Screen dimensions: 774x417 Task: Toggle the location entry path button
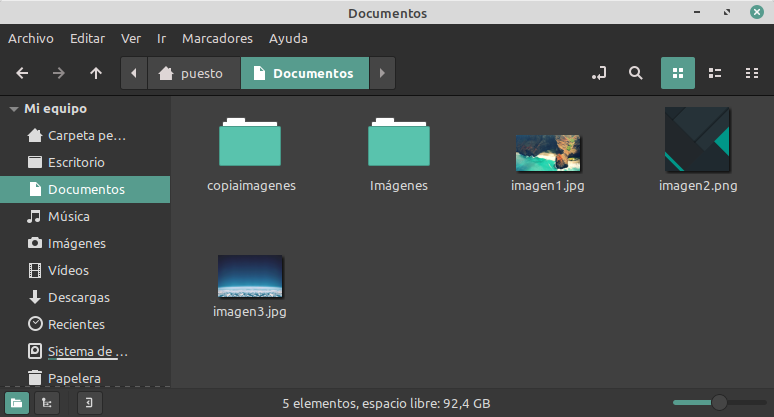coord(599,73)
